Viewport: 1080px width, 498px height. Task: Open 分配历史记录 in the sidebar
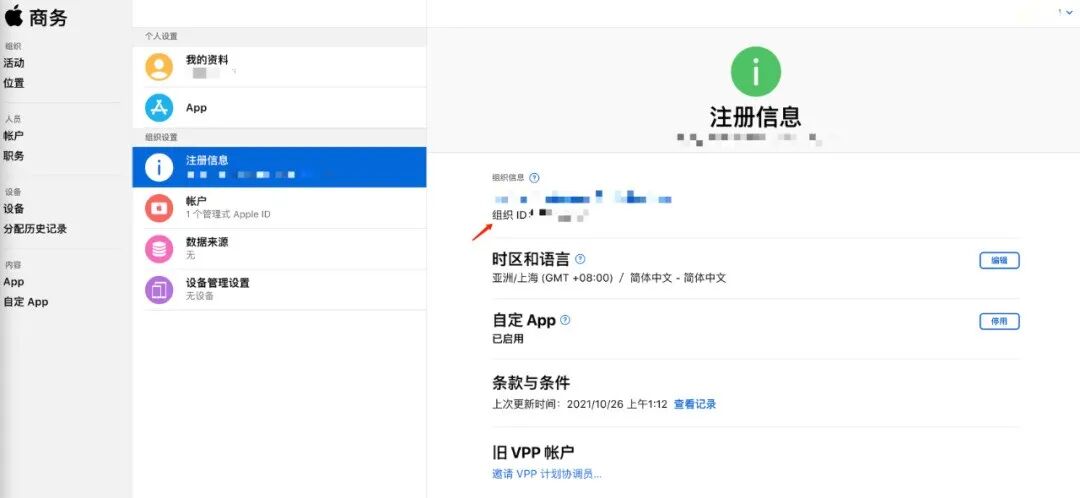35,229
